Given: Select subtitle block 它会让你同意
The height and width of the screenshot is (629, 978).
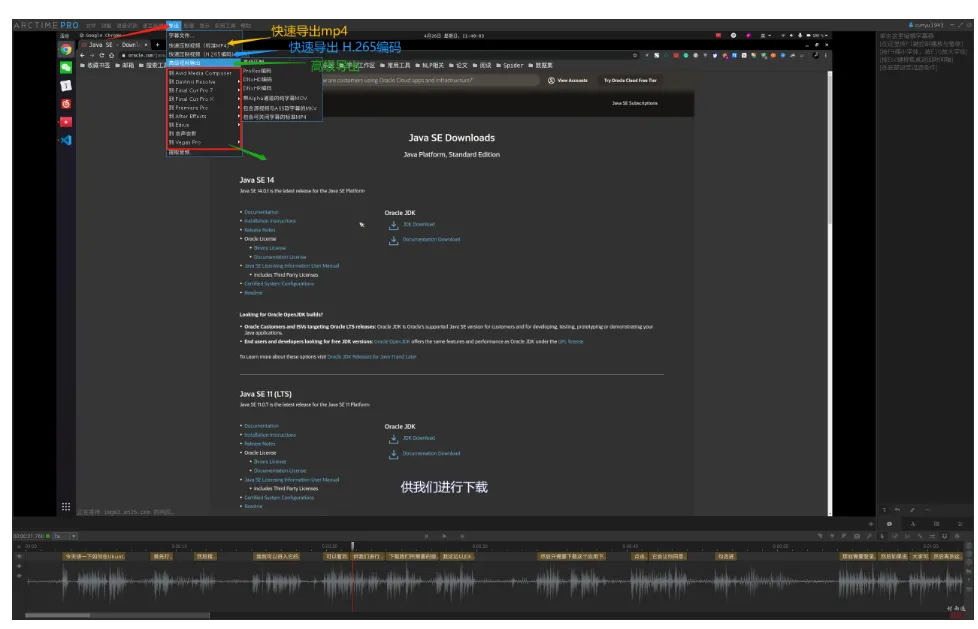Looking at the screenshot, I should (x=667, y=556).
